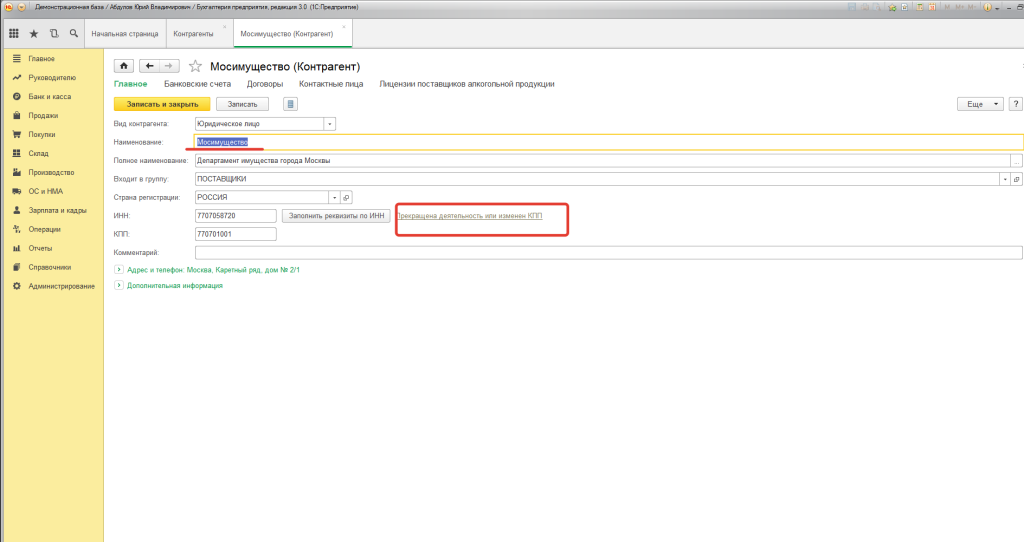This screenshot has width=1024, height=542.
Task: Open the history icon in top panel
Action: (x=54, y=33)
